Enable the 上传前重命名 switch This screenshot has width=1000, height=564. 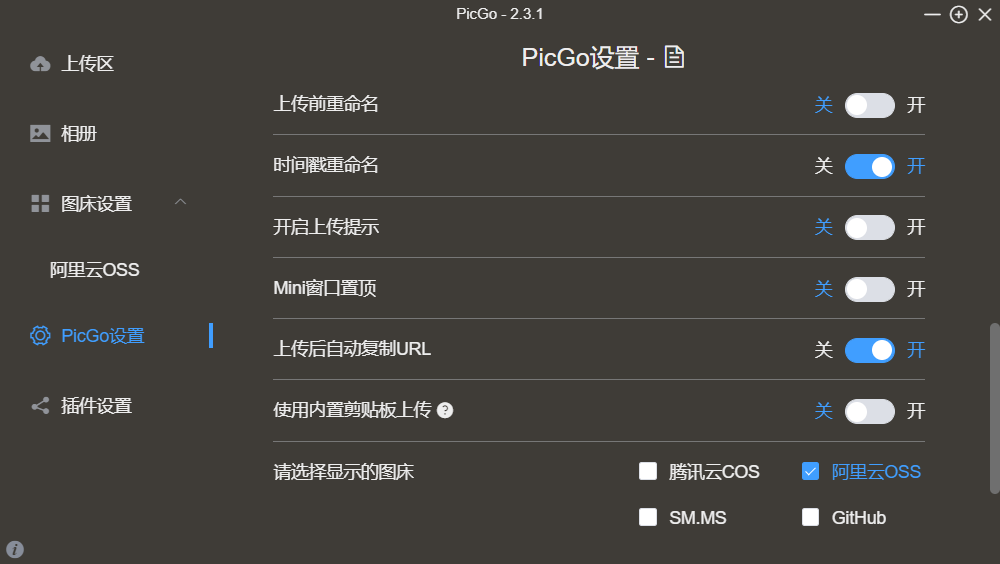click(x=869, y=105)
